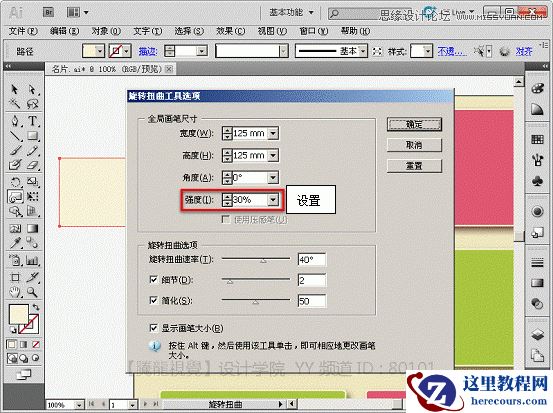Screen dimensions: 553x413
Task: Select the Line Segment tool
Action: coord(14,136)
